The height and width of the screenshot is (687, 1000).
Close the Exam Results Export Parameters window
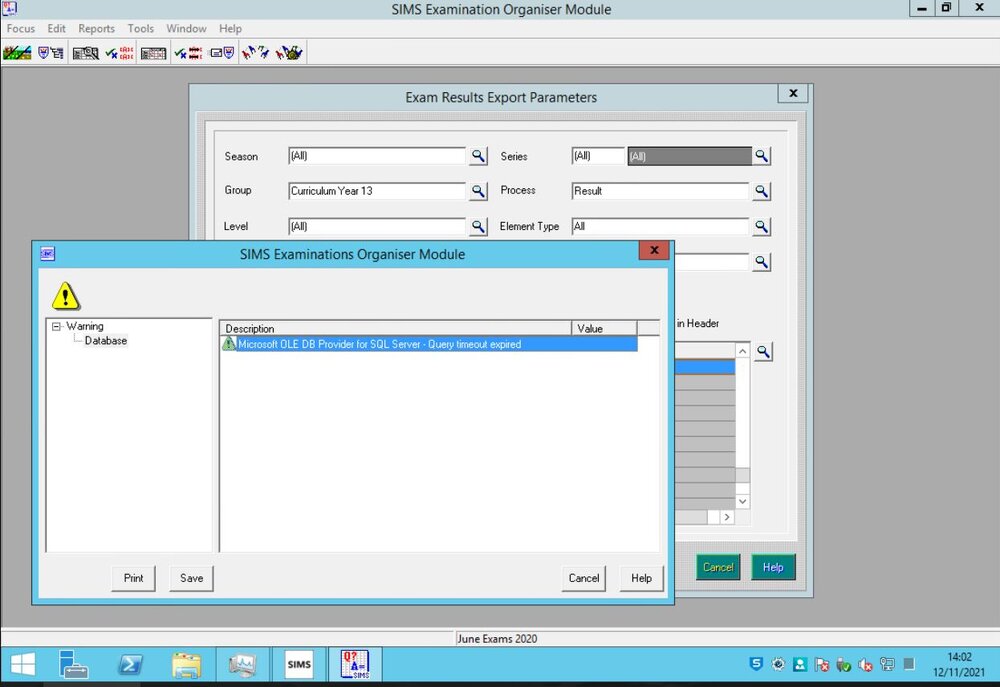(793, 93)
